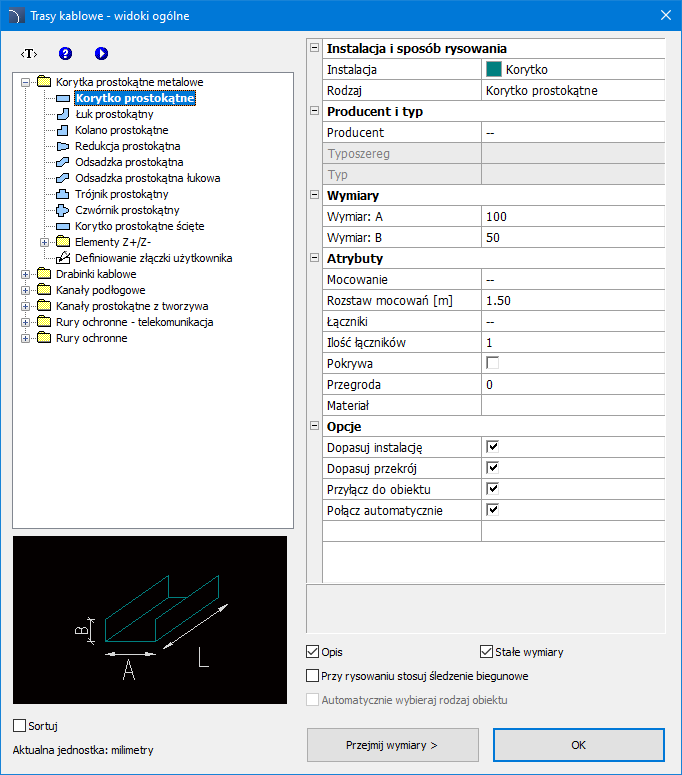Collapse the Wymiary property section
Viewport: 682px width, 775px height.
click(x=315, y=196)
